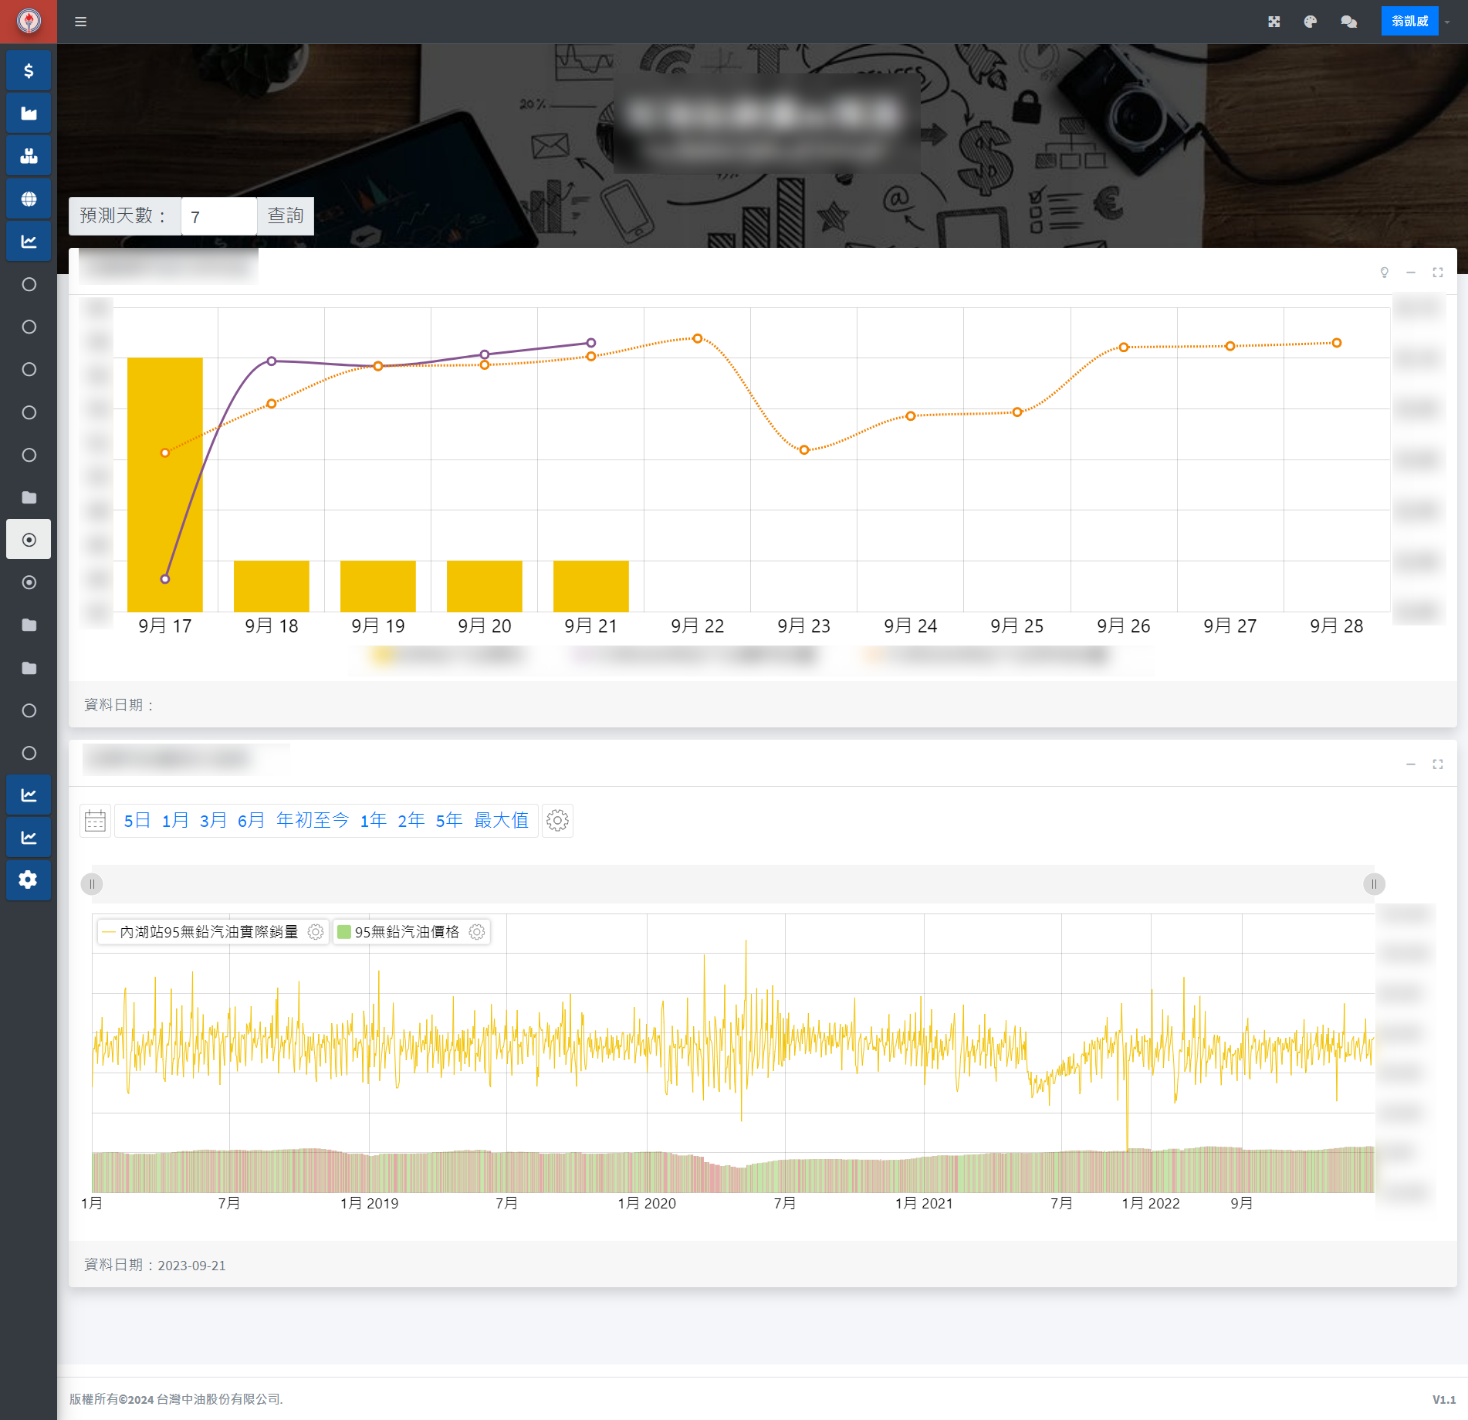
Task: Focus the 預測天數 input field
Action: (219, 216)
